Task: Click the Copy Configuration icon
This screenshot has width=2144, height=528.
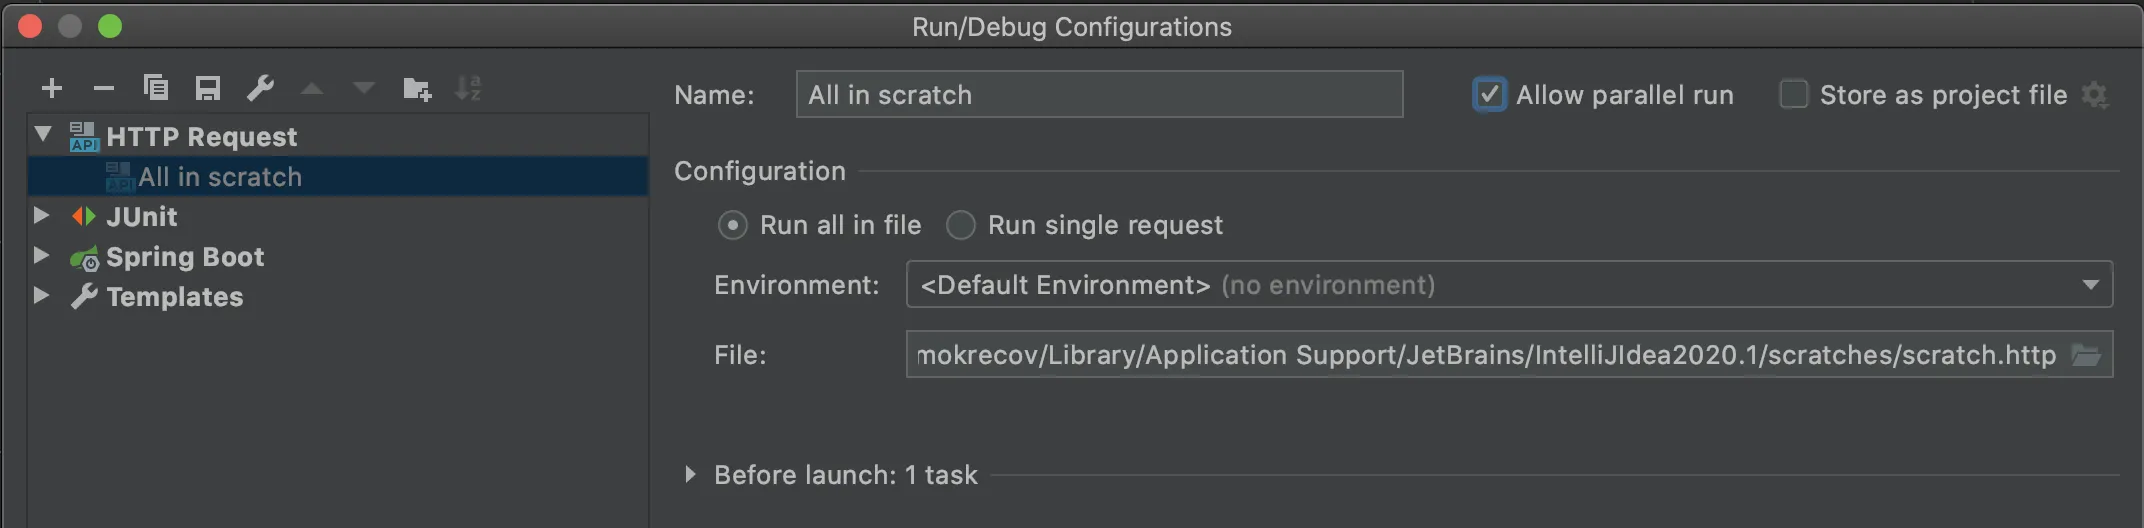Action: coord(156,89)
